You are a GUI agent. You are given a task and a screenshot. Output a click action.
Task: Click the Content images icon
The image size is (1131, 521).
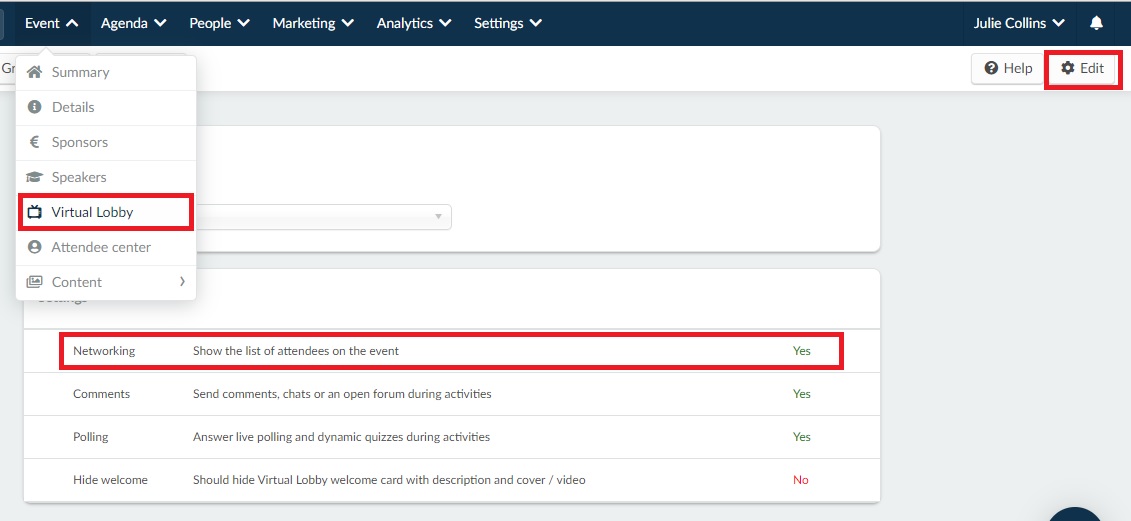tap(34, 282)
